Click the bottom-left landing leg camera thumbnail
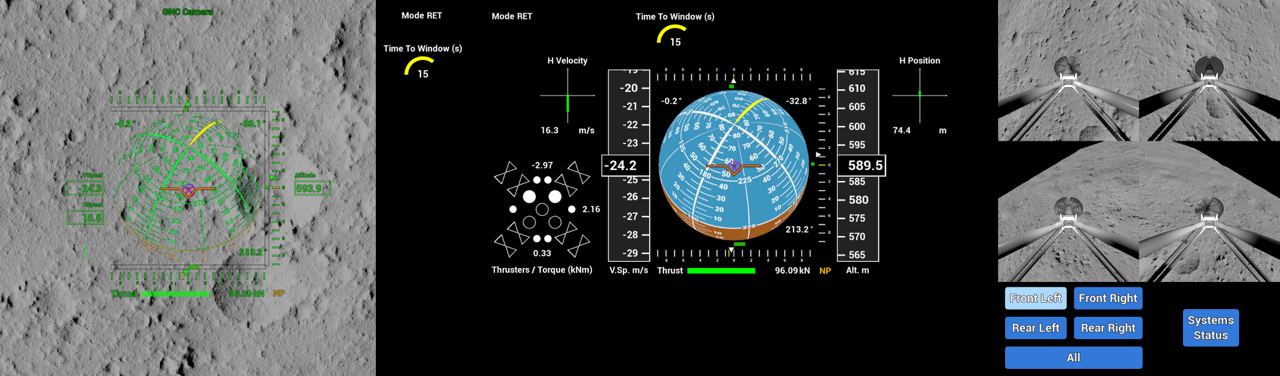This screenshot has width=1280, height=376. coord(1068,211)
